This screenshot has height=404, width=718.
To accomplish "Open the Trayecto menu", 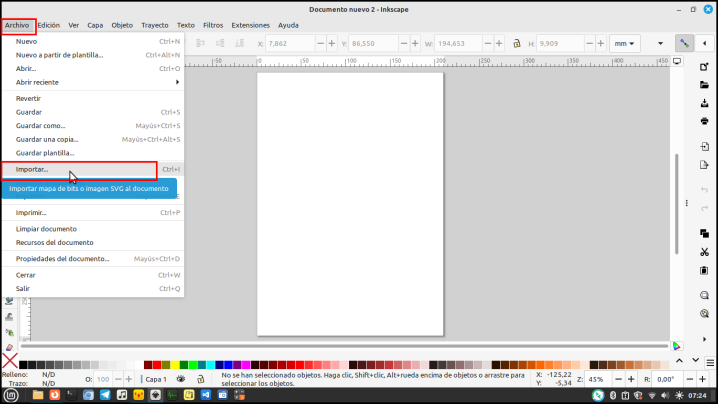I will pos(155,25).
